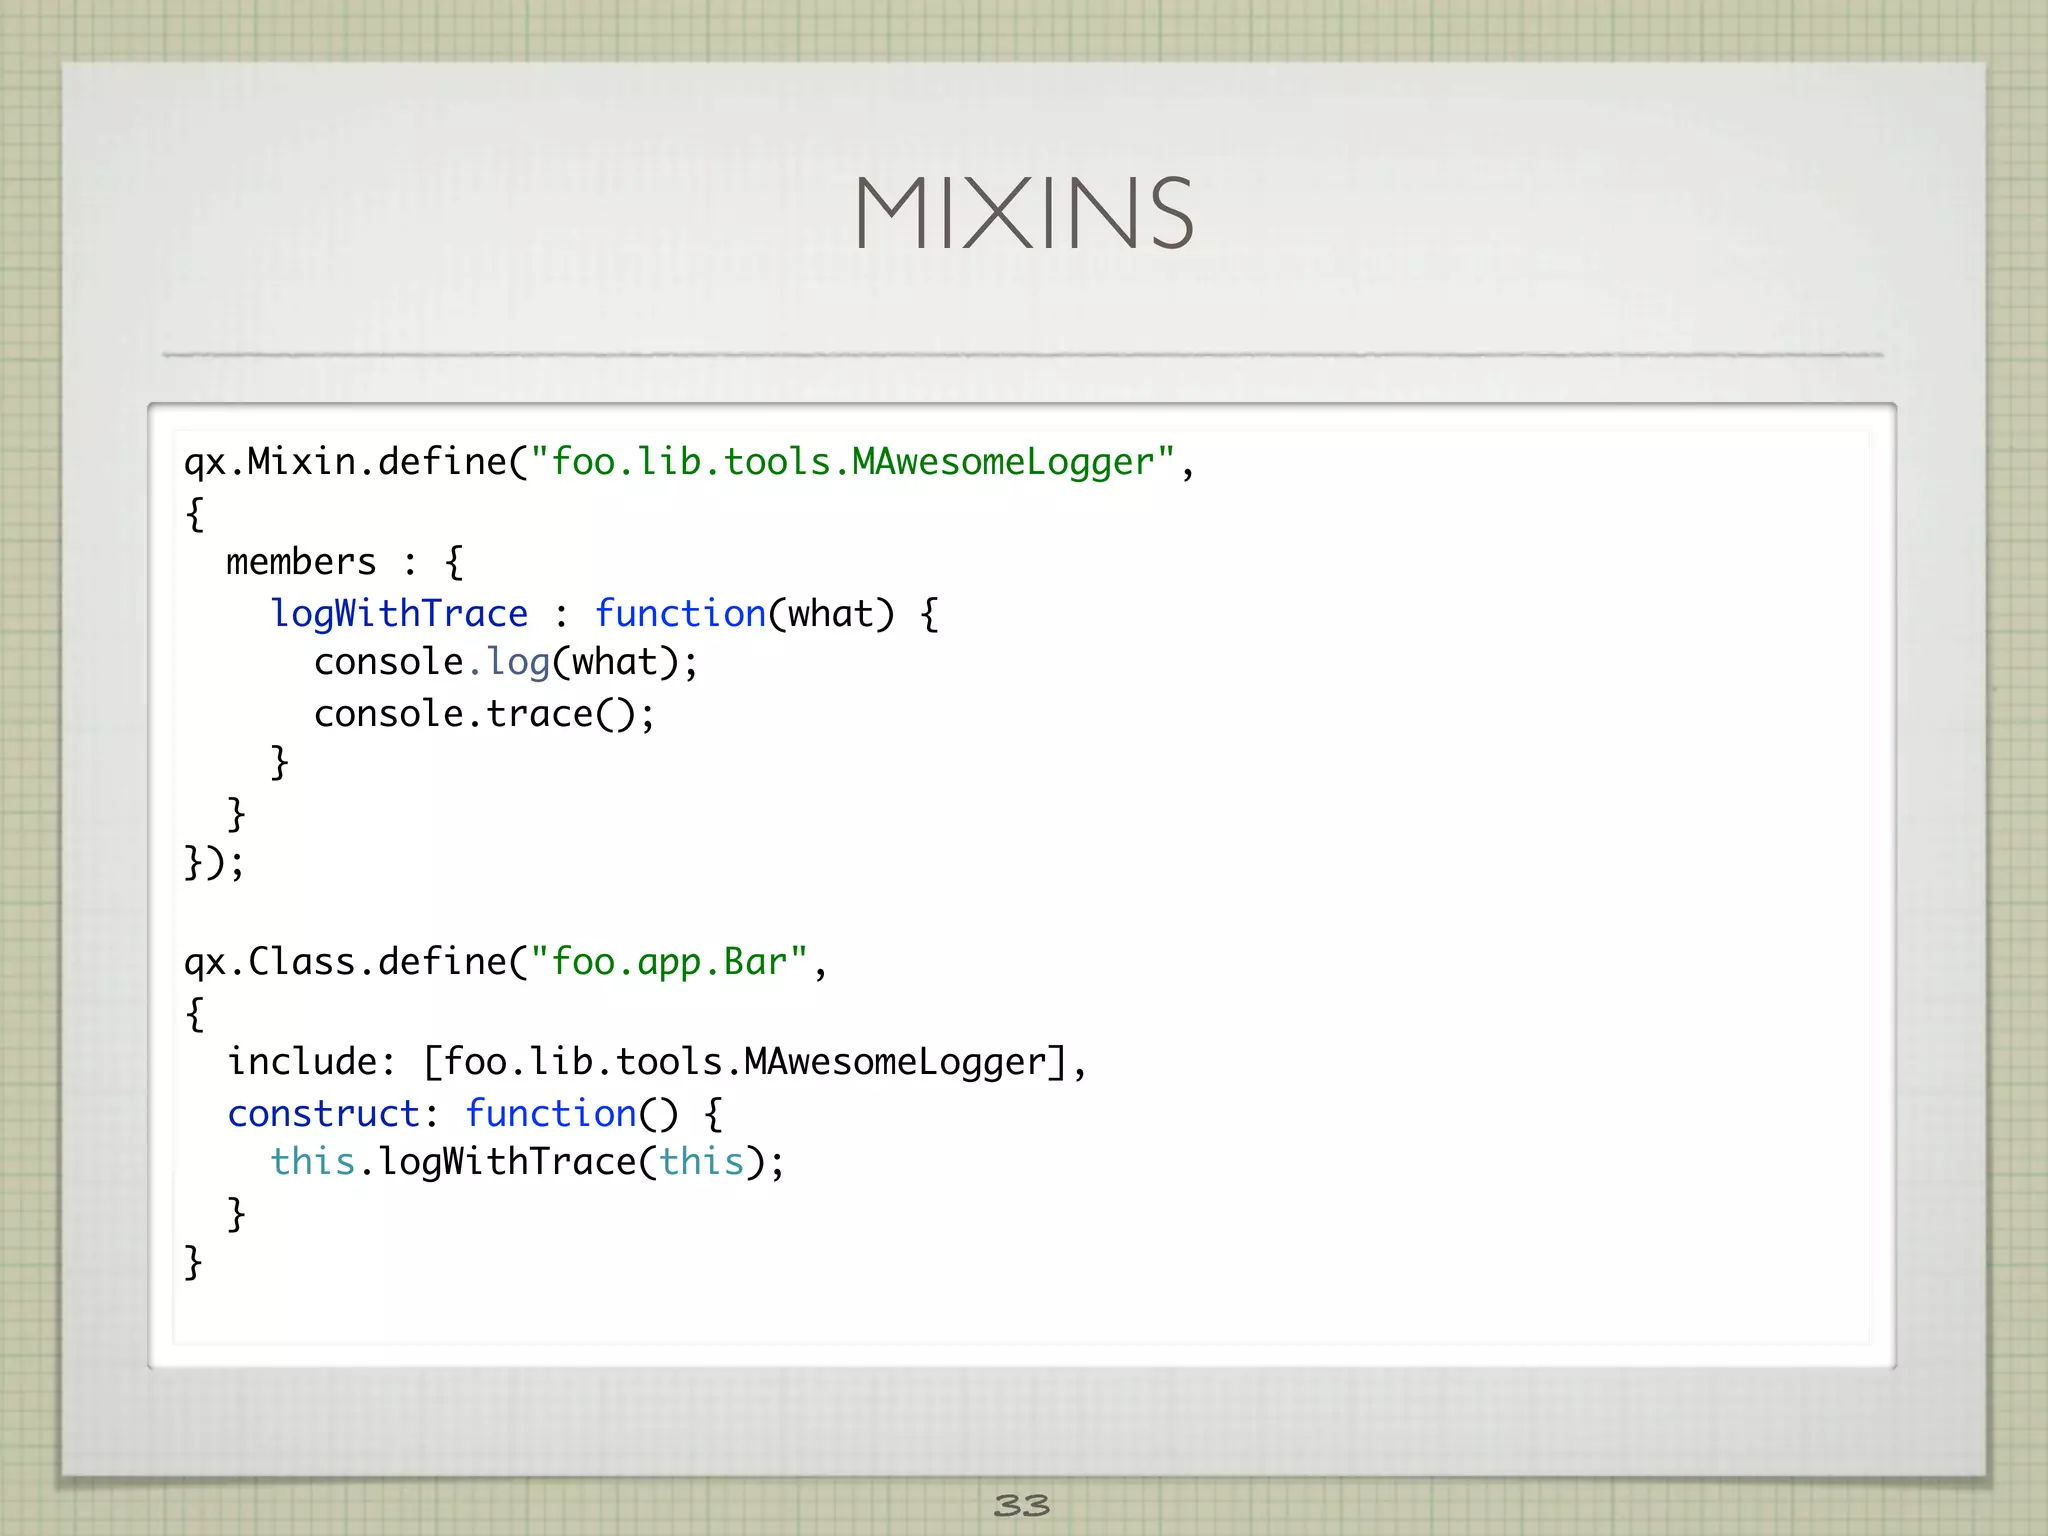Click the line starting with qx.Mixin.define
Screen dimensions: 2048x1536
[x=689, y=463]
